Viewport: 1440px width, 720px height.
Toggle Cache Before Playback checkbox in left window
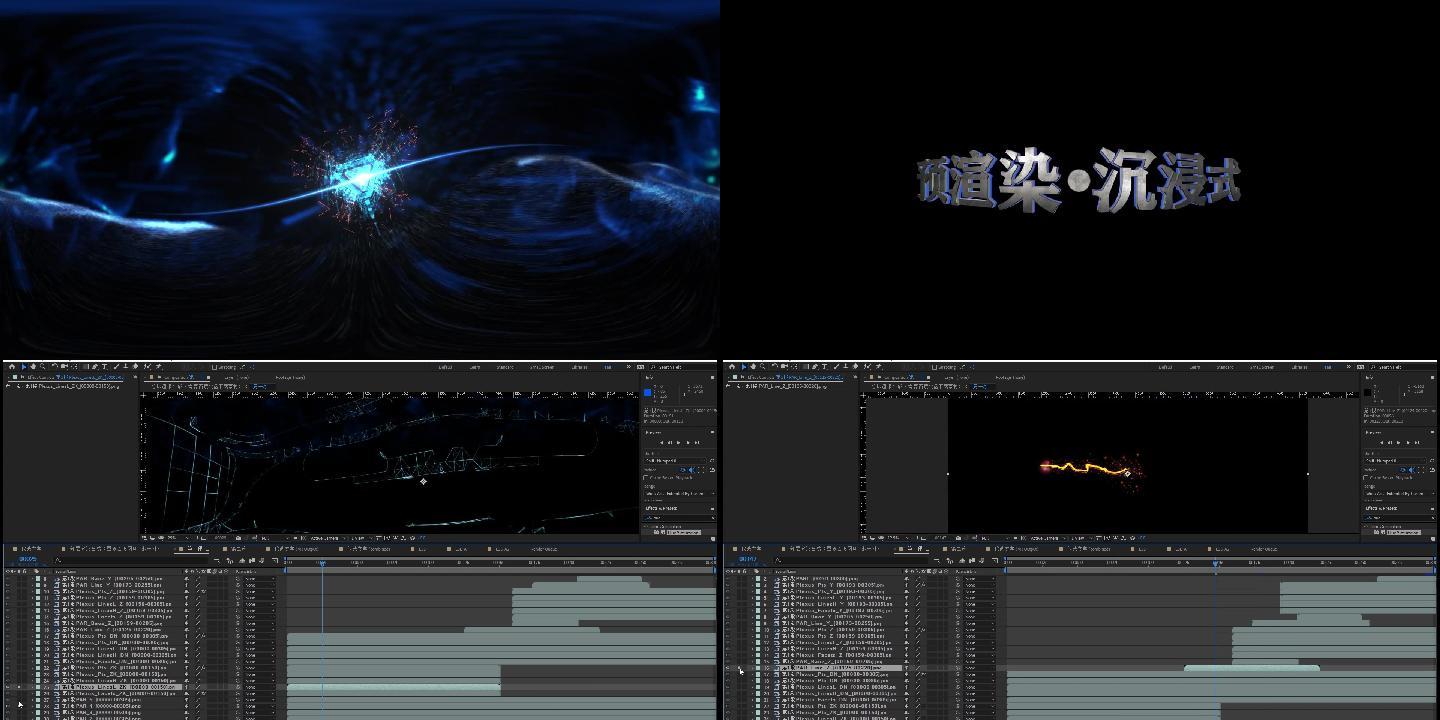[x=646, y=477]
